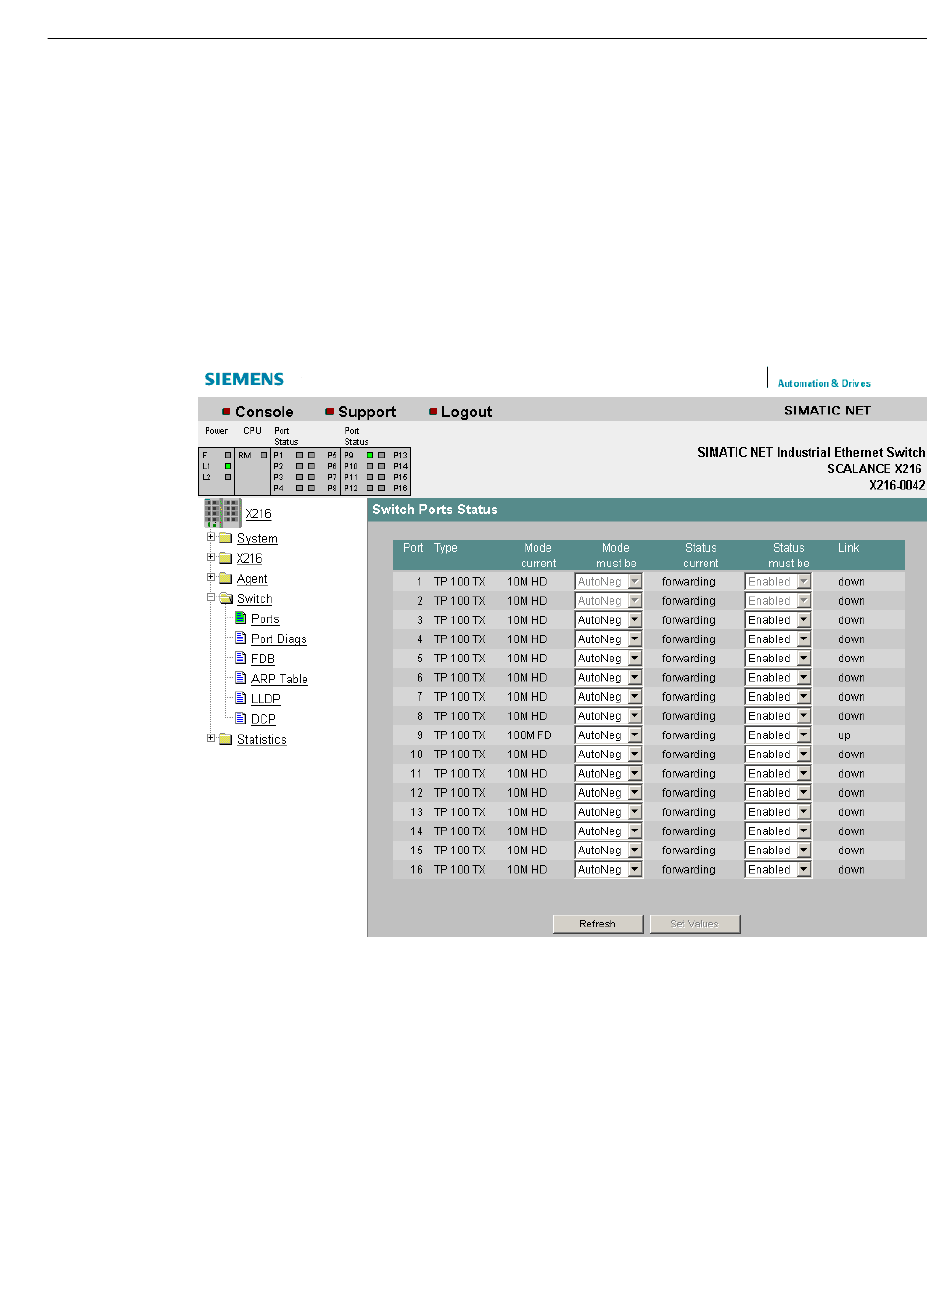Open port 12 Mode AutoNeg dropdown
Image resolution: width=950 pixels, height=1301 pixels.
pos(608,793)
